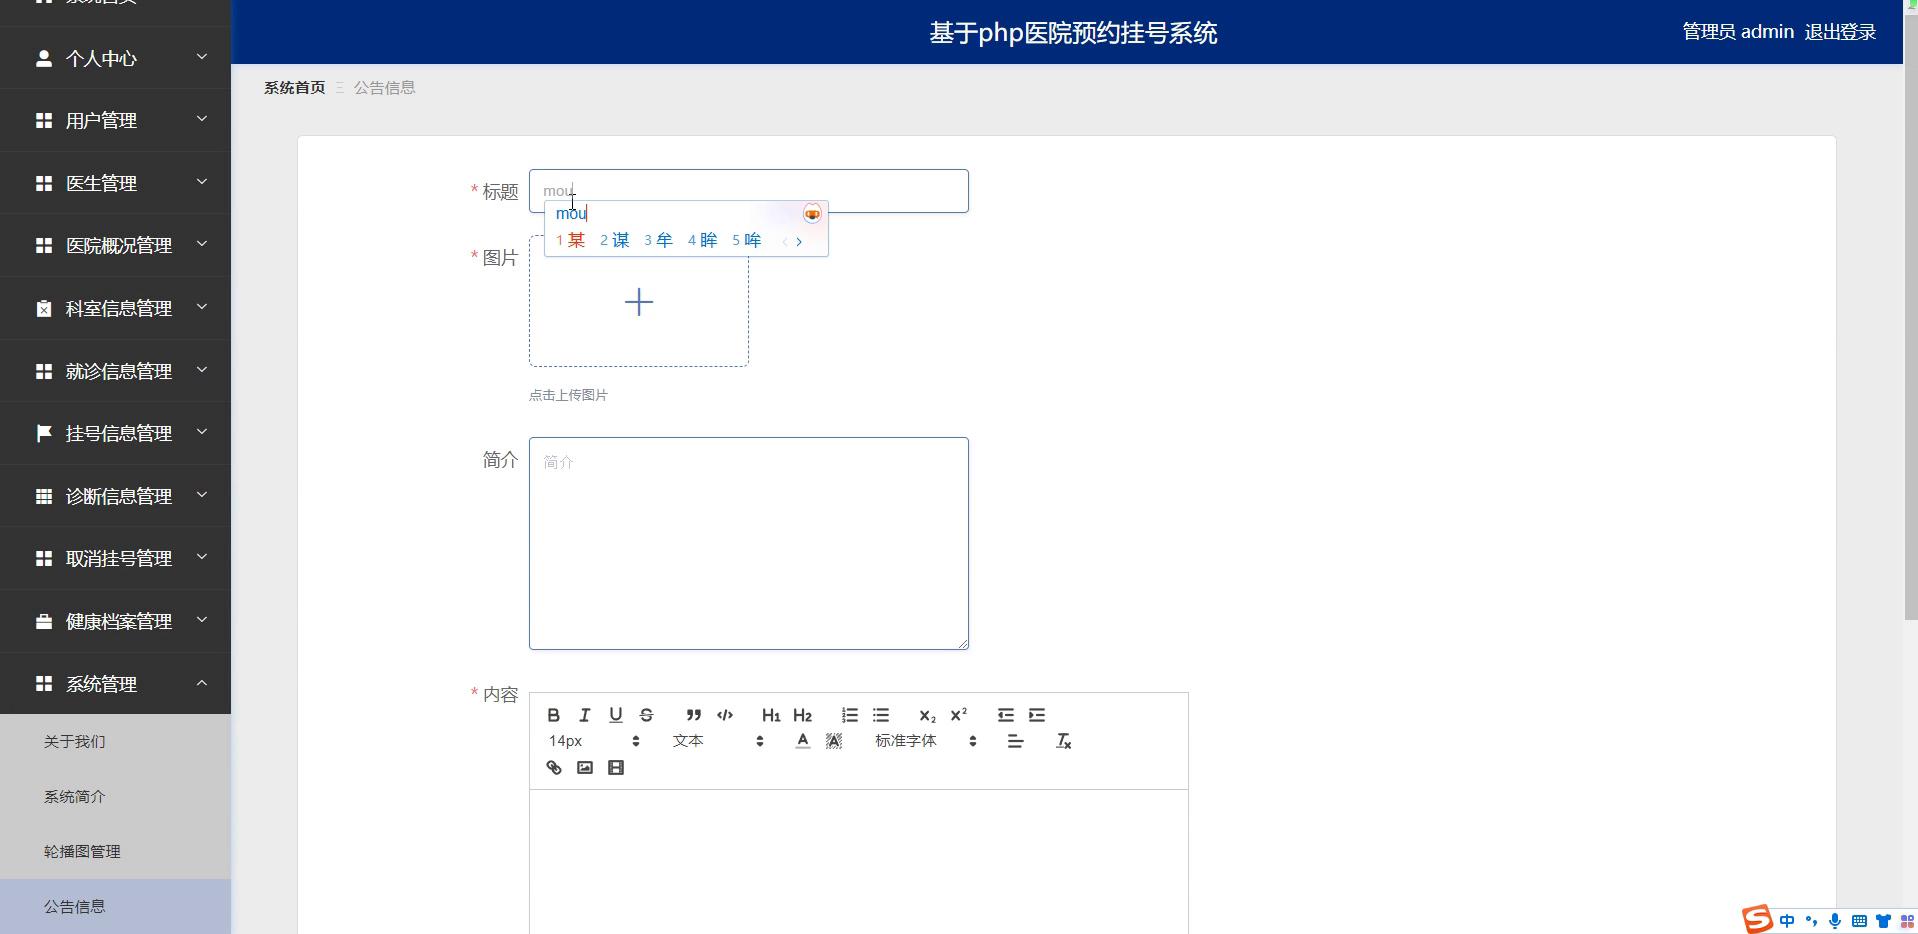
Task: Expand the 健康档案管理 menu
Action: click(x=115, y=621)
